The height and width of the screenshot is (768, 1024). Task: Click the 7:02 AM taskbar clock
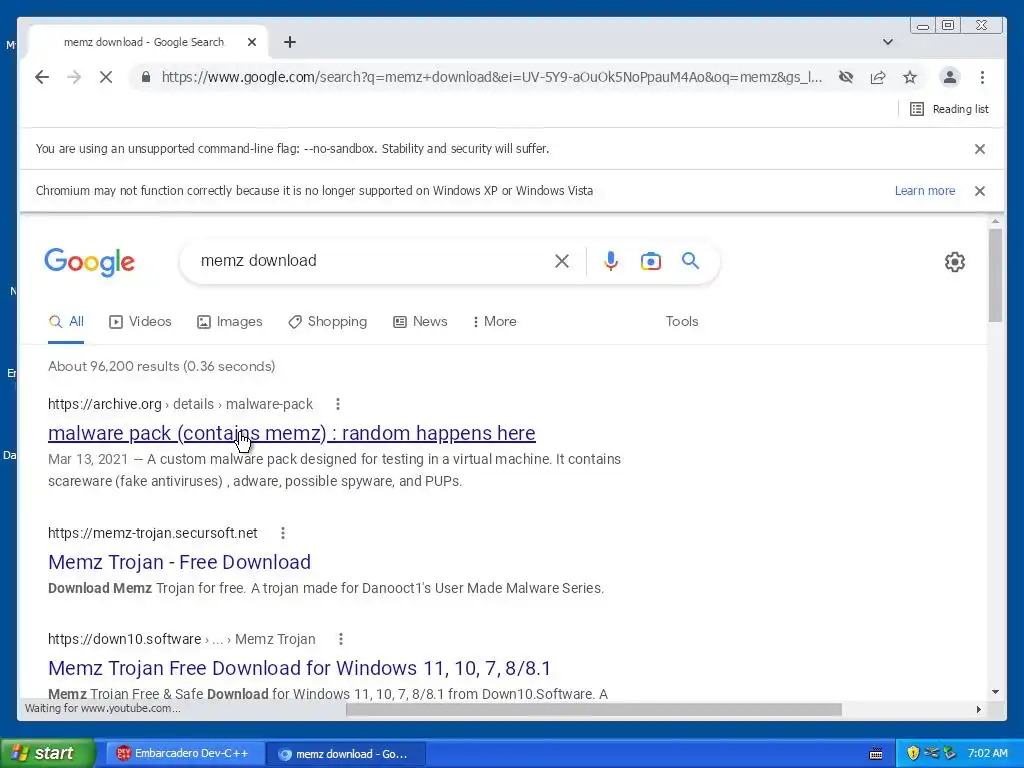pos(987,754)
